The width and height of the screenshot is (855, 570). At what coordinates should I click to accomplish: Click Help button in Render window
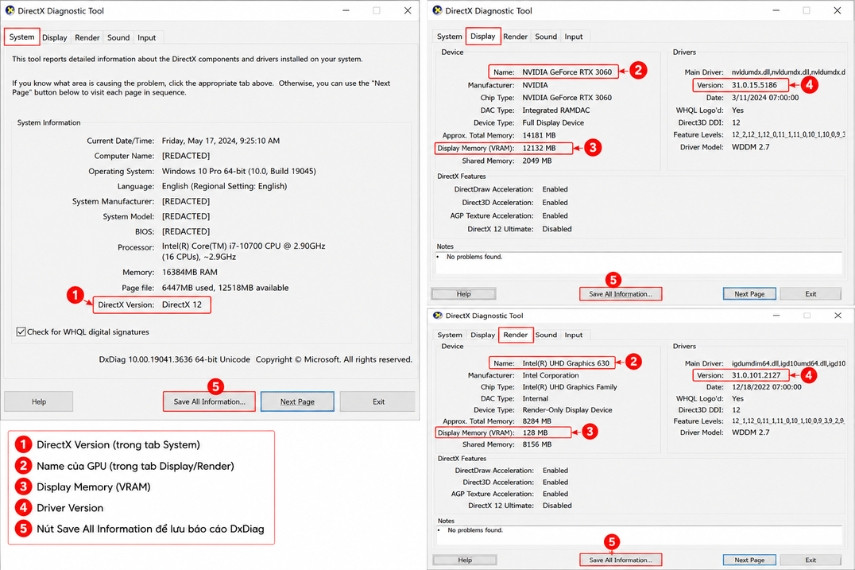point(465,560)
